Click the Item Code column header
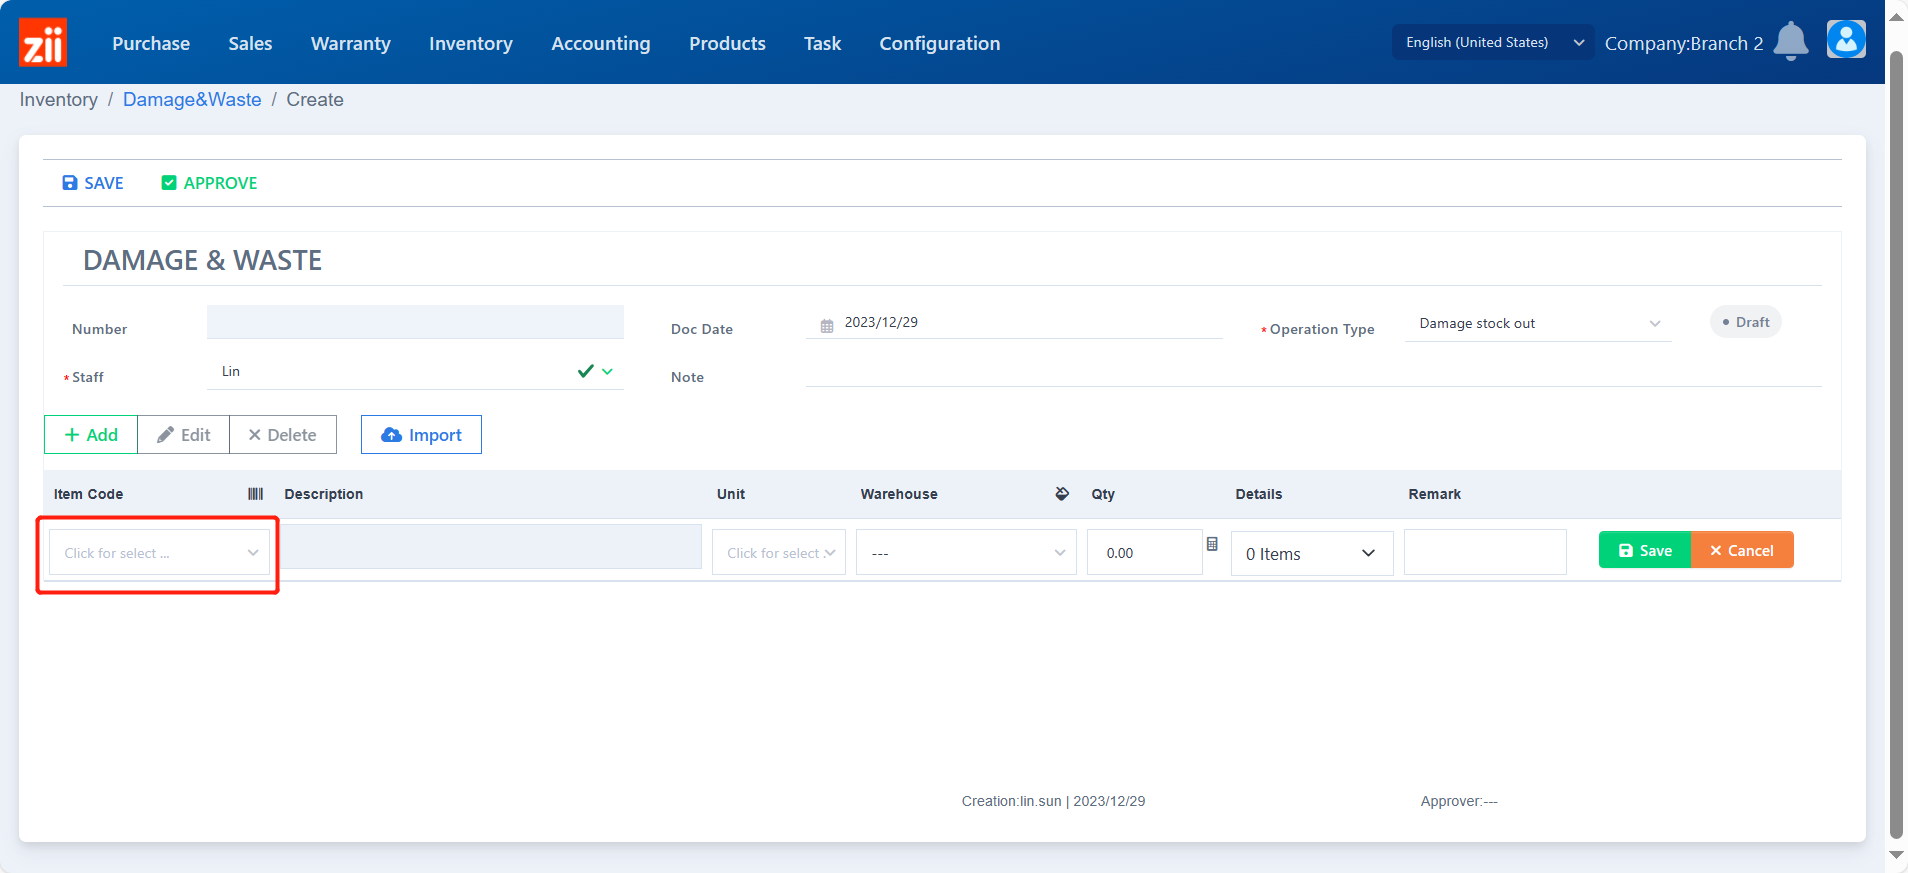Image resolution: width=1908 pixels, height=873 pixels. [x=88, y=494]
